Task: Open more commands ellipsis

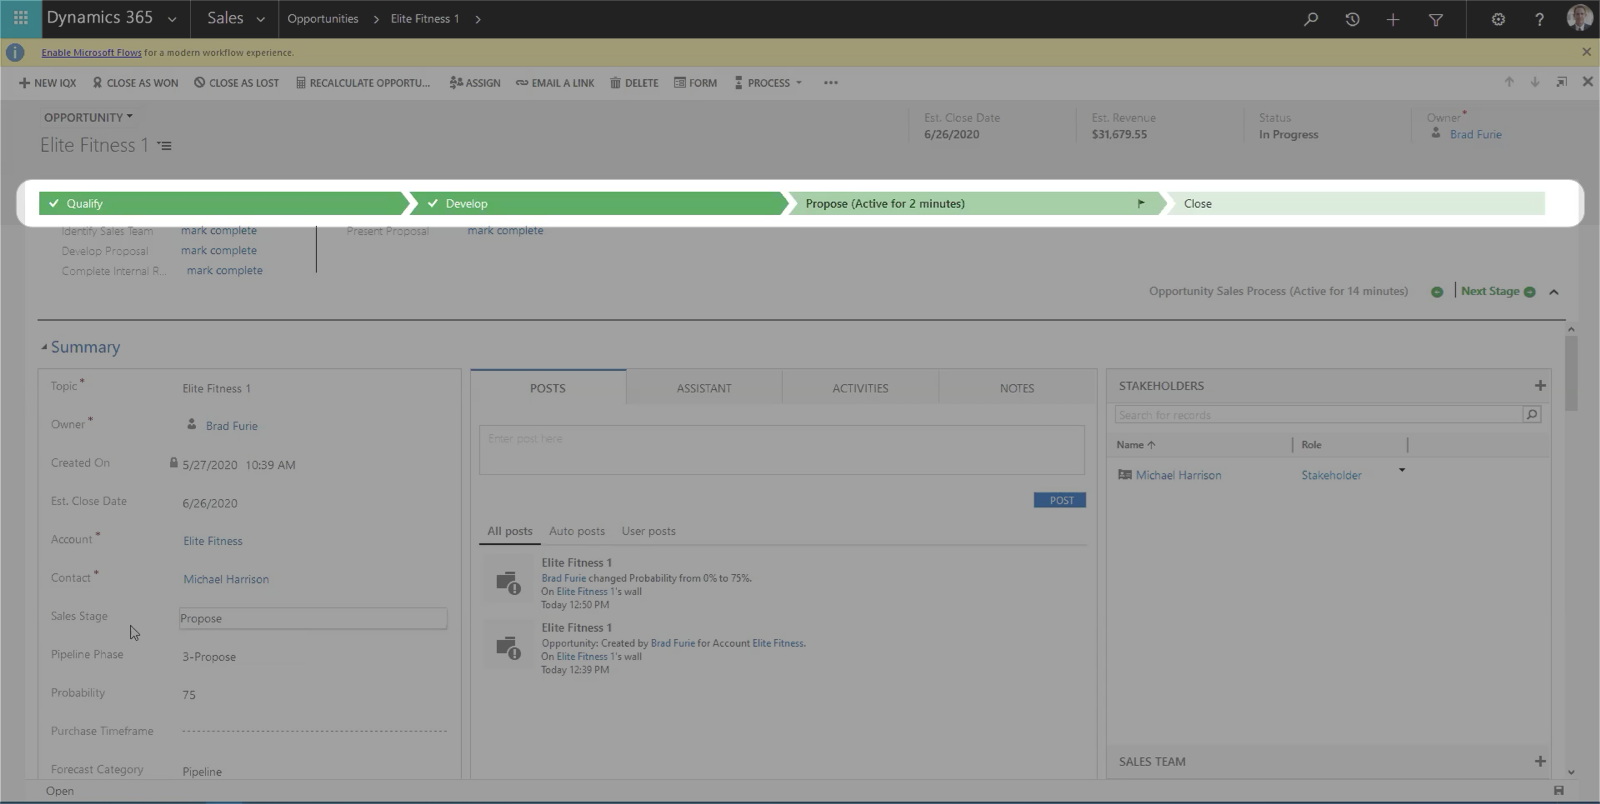Action: tap(831, 83)
